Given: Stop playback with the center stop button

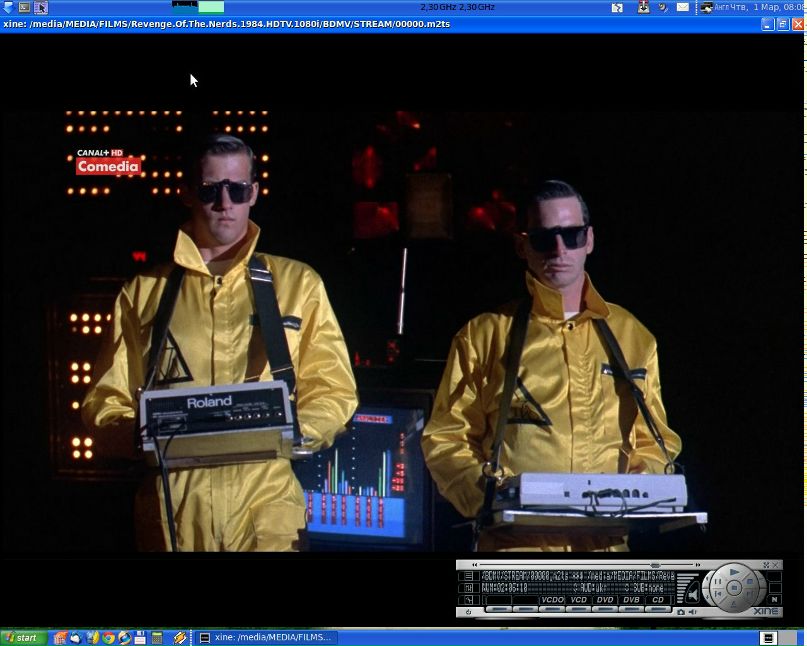Looking at the screenshot, I should [x=734, y=587].
